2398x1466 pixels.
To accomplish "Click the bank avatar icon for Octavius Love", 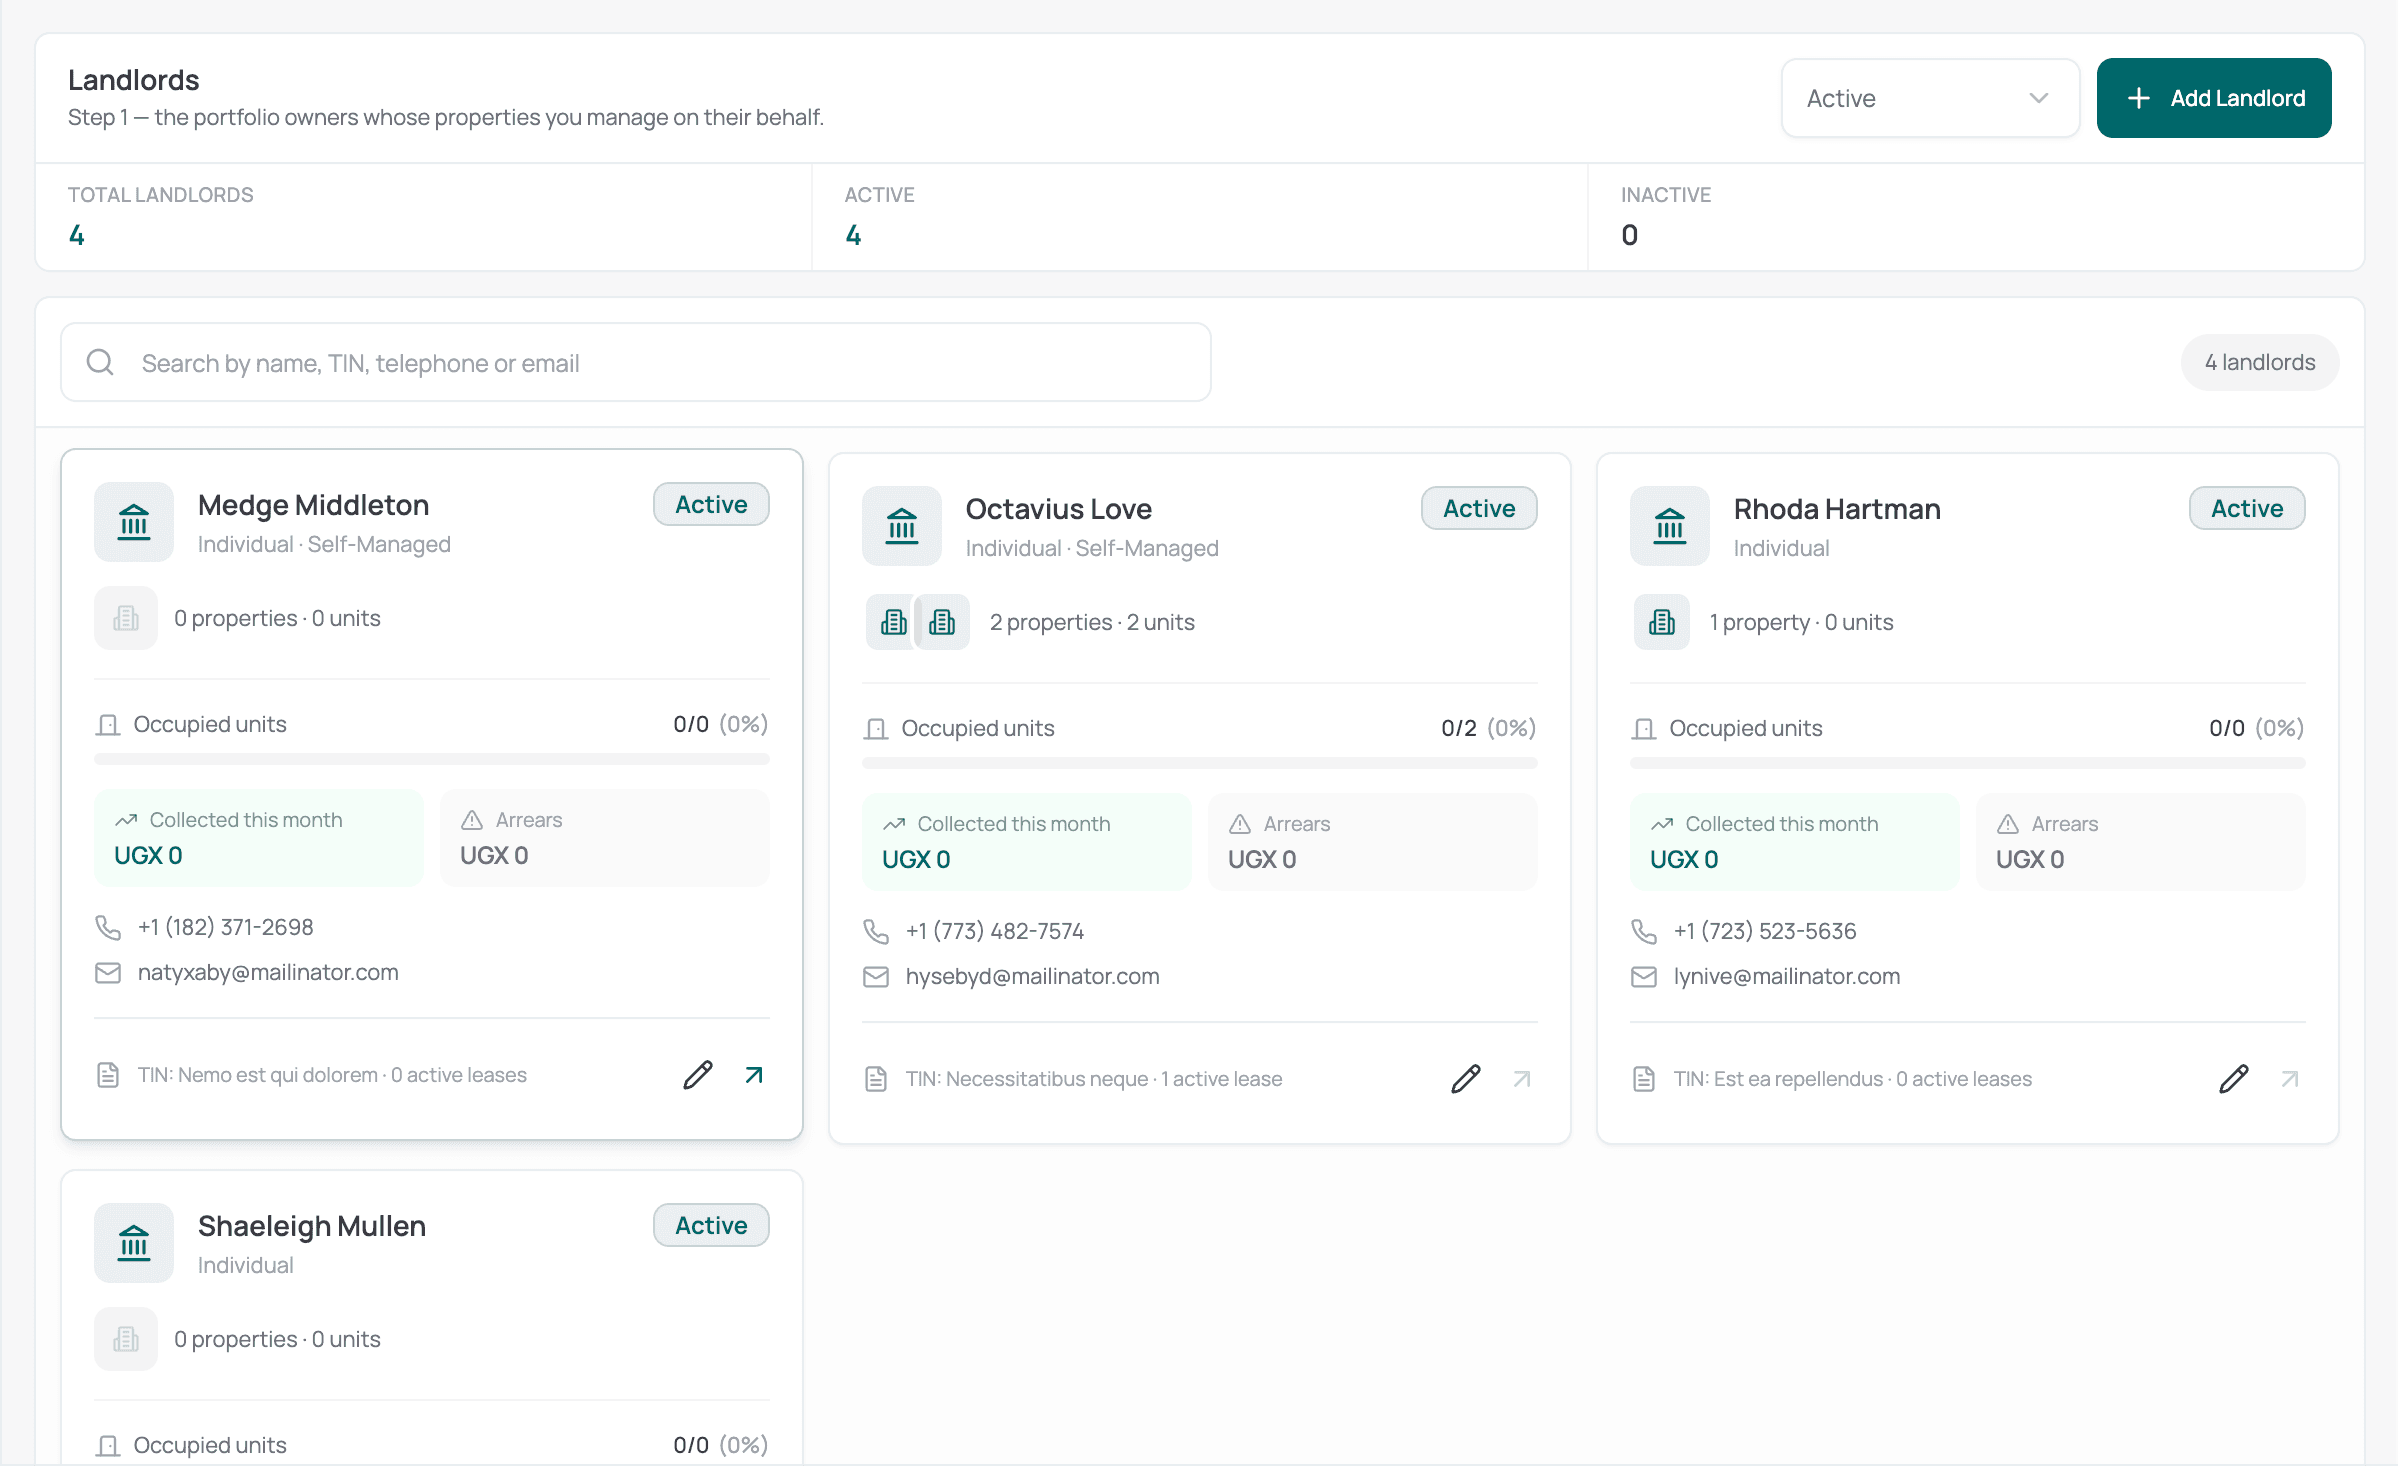I will (x=902, y=526).
